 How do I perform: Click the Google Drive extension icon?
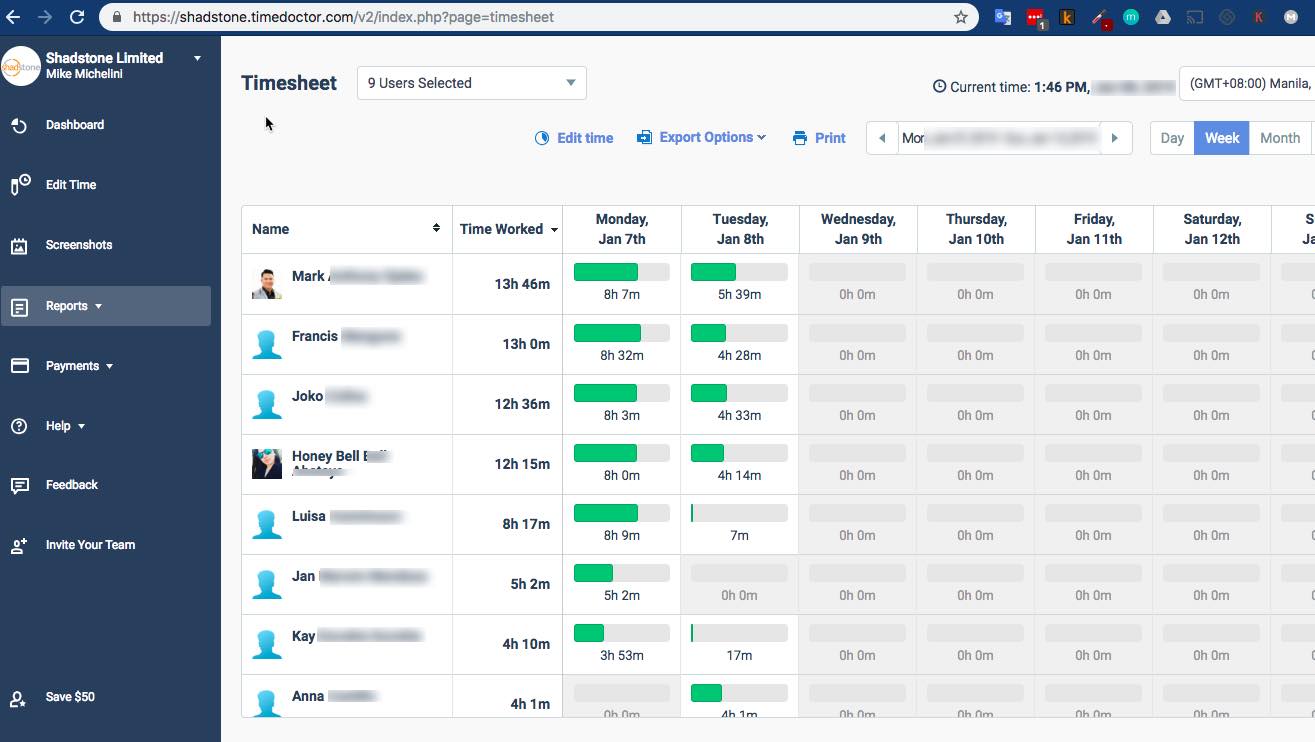1163,17
